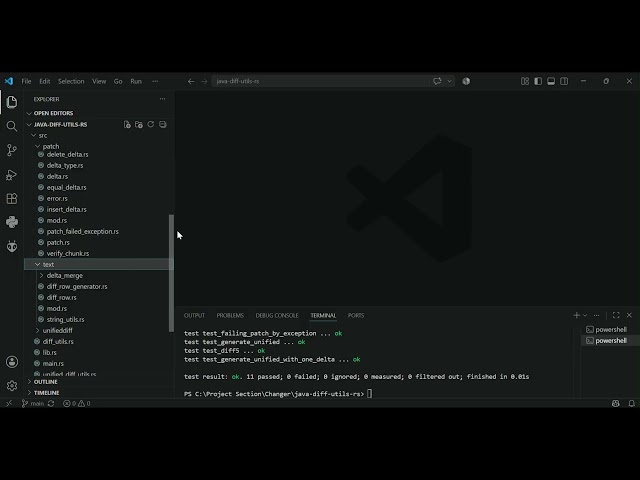
Task: Open the Run menu
Action: pyautogui.click(x=136, y=81)
